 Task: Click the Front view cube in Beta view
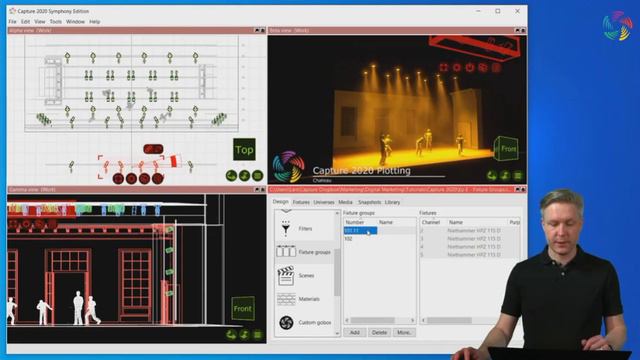(x=506, y=148)
